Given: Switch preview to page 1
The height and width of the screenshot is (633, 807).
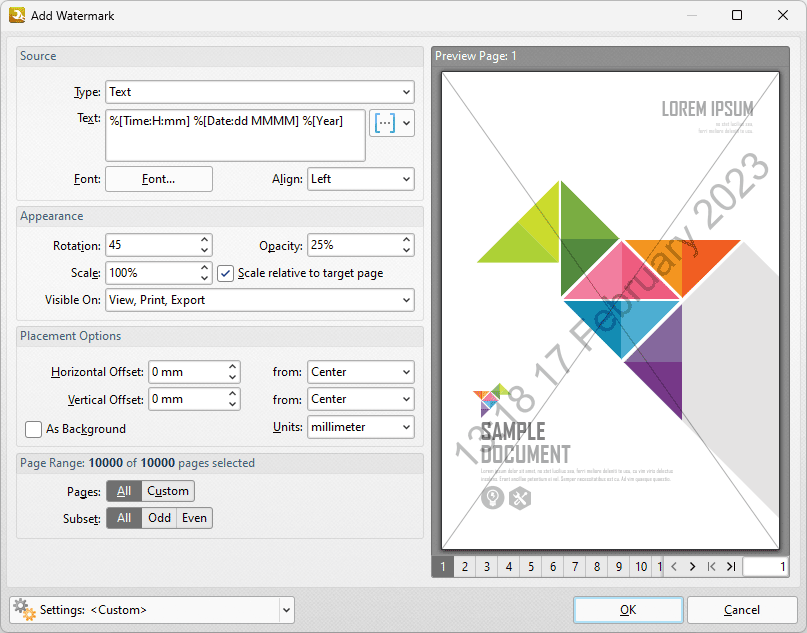Looking at the screenshot, I should (443, 567).
